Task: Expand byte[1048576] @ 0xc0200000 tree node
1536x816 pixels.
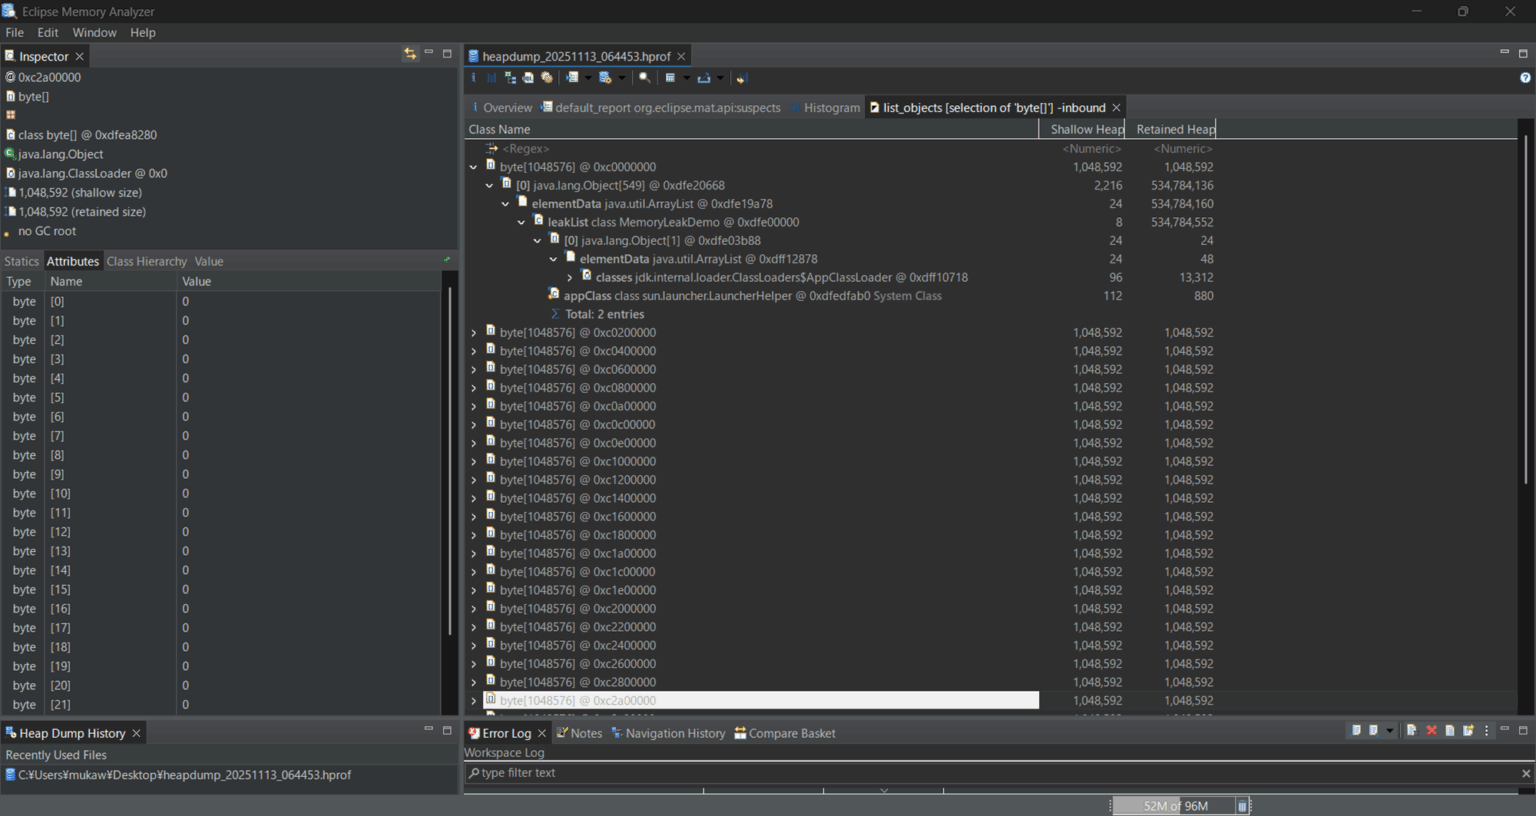Action: (474, 332)
